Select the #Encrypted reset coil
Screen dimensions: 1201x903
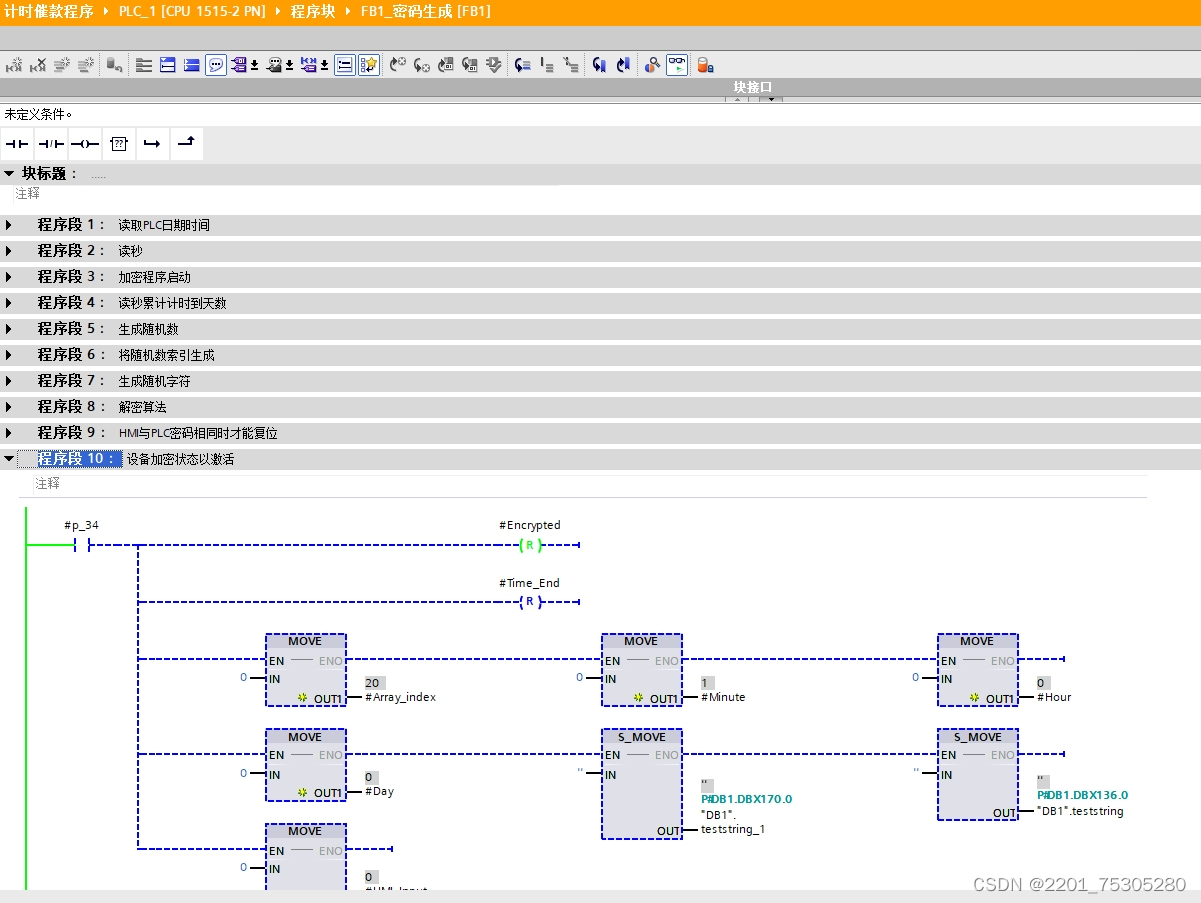[x=530, y=545]
